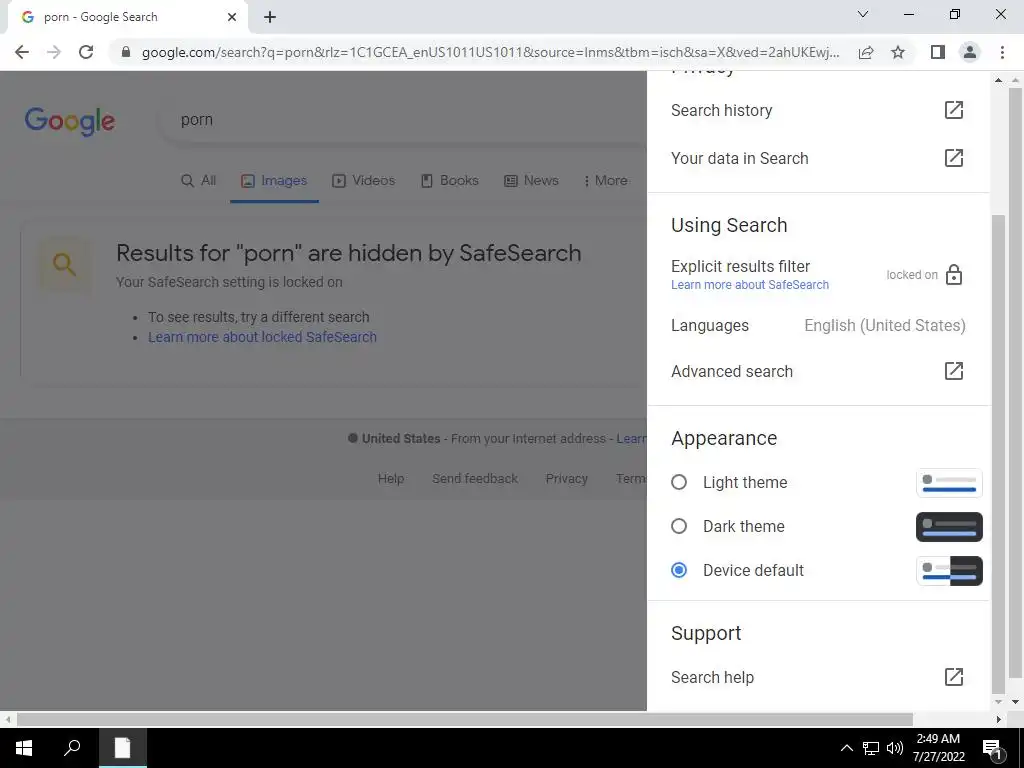Switch to the Videos tab
Screen dimensions: 1024x768
pos(364,181)
